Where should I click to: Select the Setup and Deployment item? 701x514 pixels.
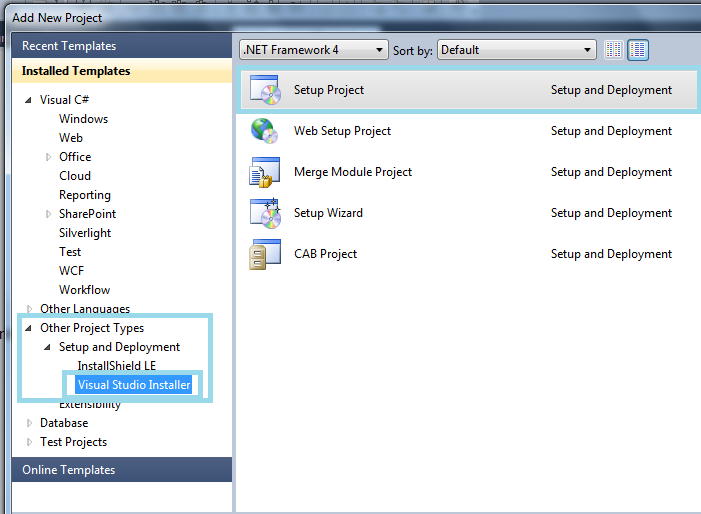click(119, 347)
